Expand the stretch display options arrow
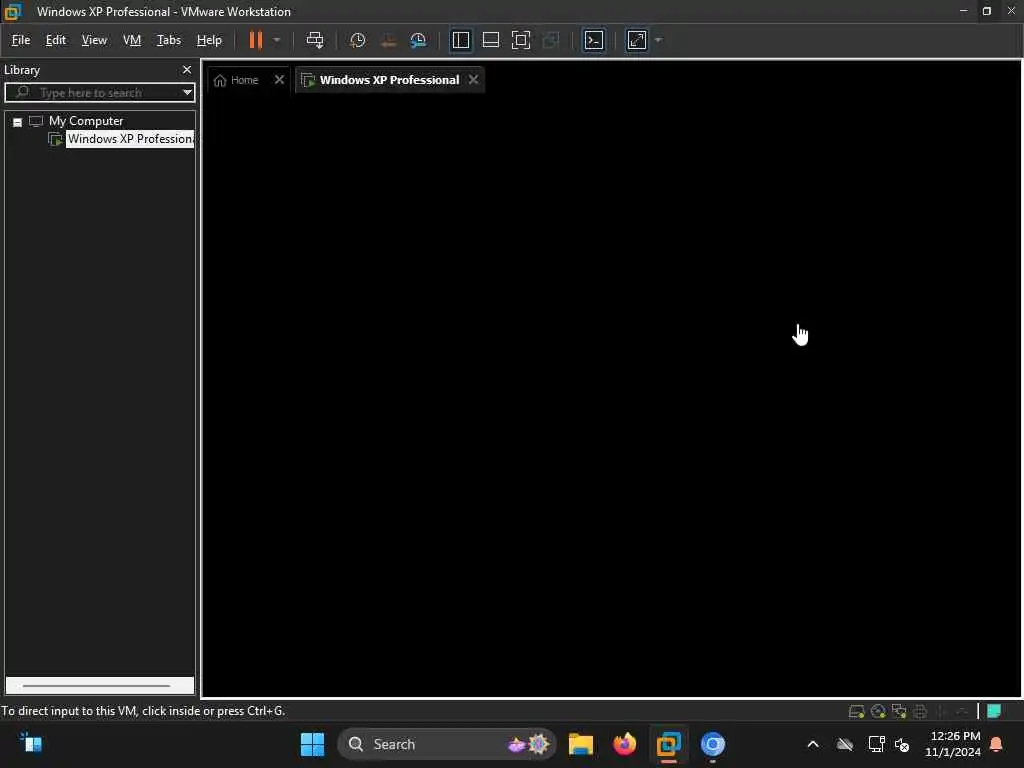Viewport: 1024px width, 768px height. pos(658,40)
